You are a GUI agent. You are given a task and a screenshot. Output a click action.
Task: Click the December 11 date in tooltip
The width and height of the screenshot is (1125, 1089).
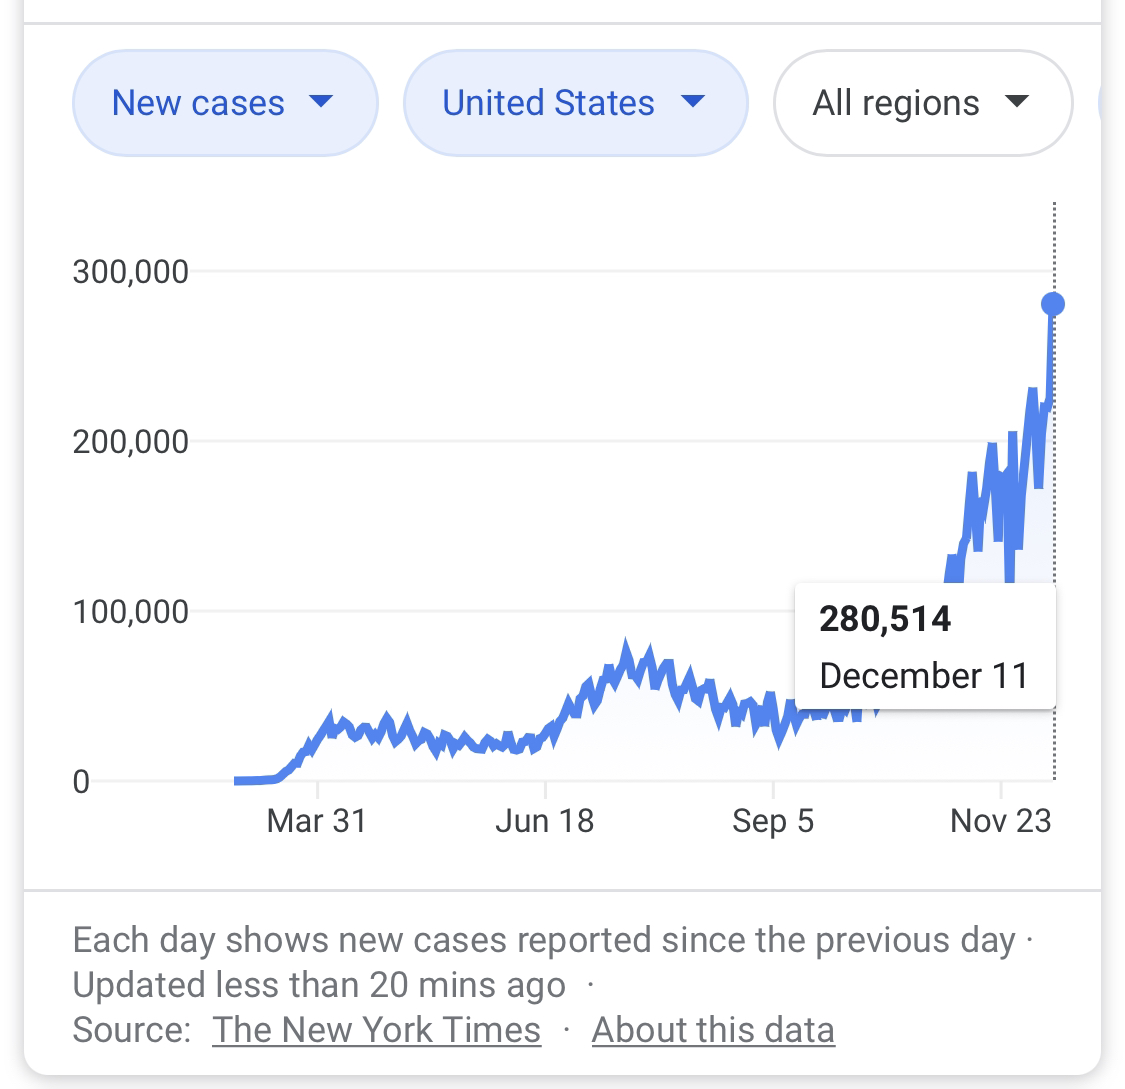pos(924,676)
